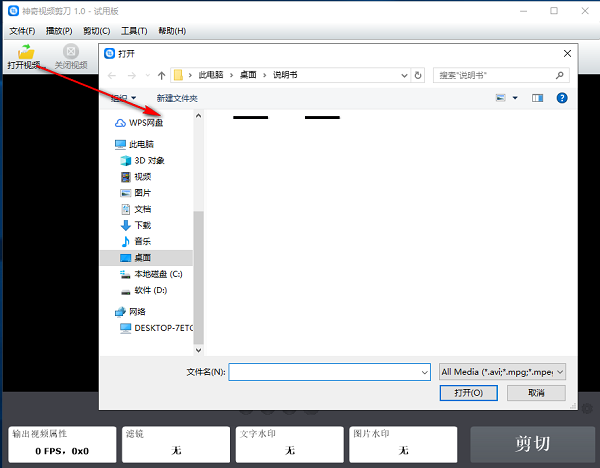Open the 工具(T) menu

134,31
